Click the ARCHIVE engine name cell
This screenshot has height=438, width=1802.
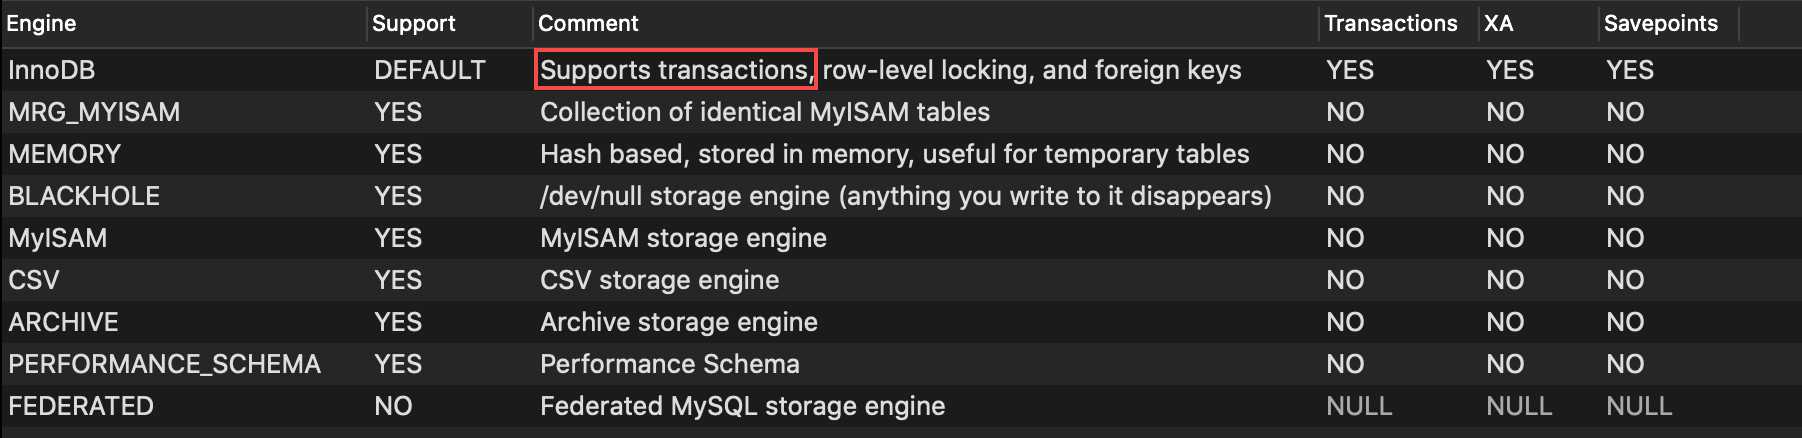click(63, 322)
